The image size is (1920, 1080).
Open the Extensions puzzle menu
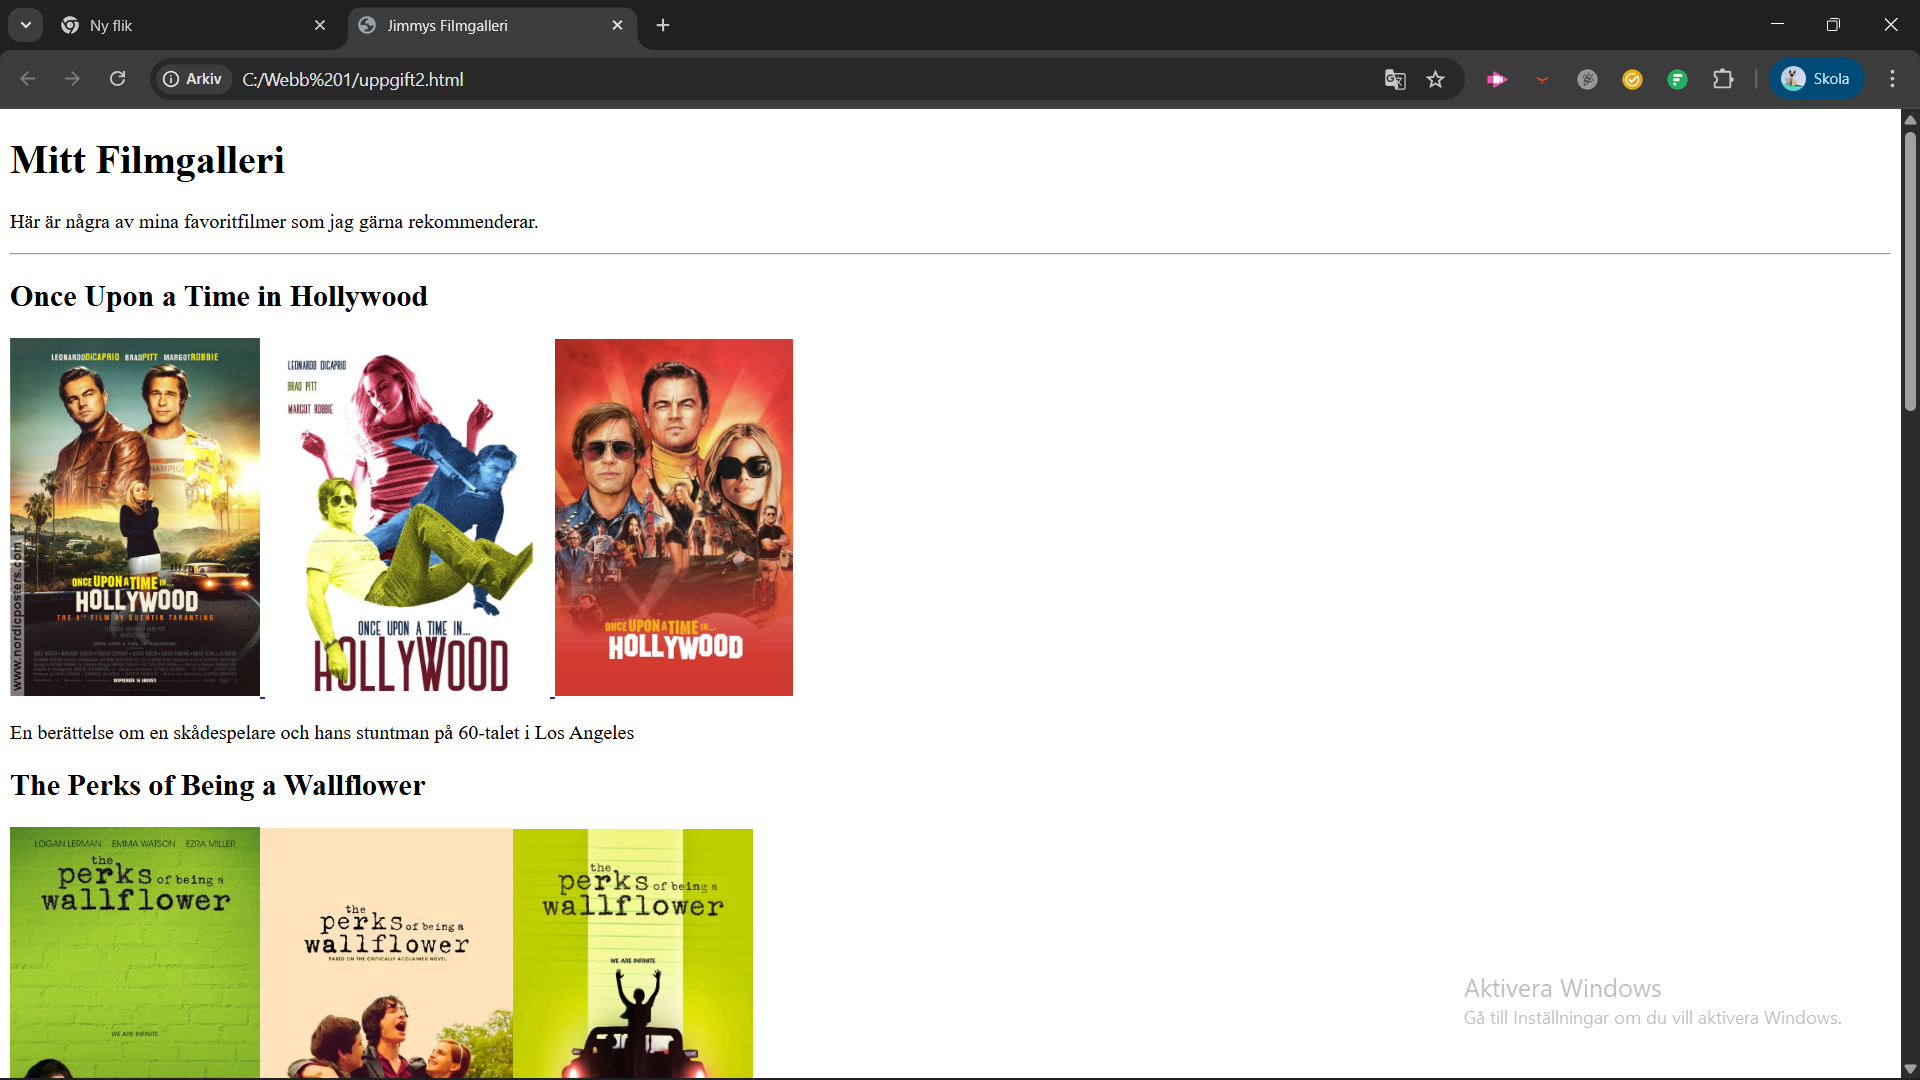point(1723,79)
